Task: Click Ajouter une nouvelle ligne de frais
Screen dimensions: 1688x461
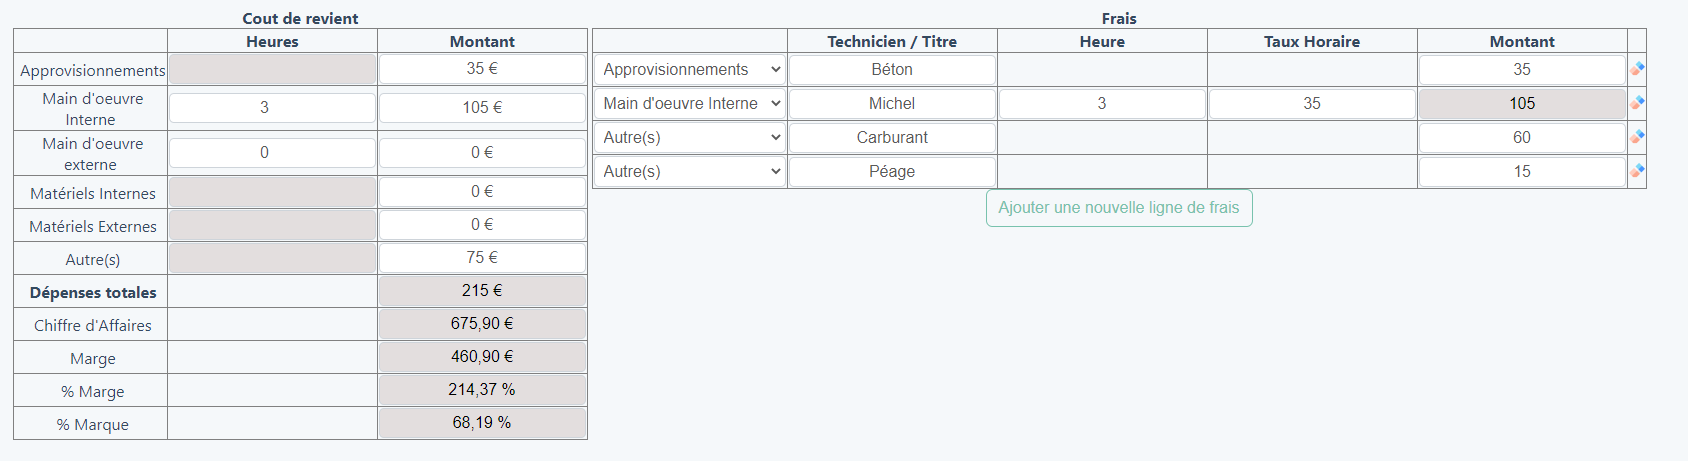Action: tap(1118, 208)
